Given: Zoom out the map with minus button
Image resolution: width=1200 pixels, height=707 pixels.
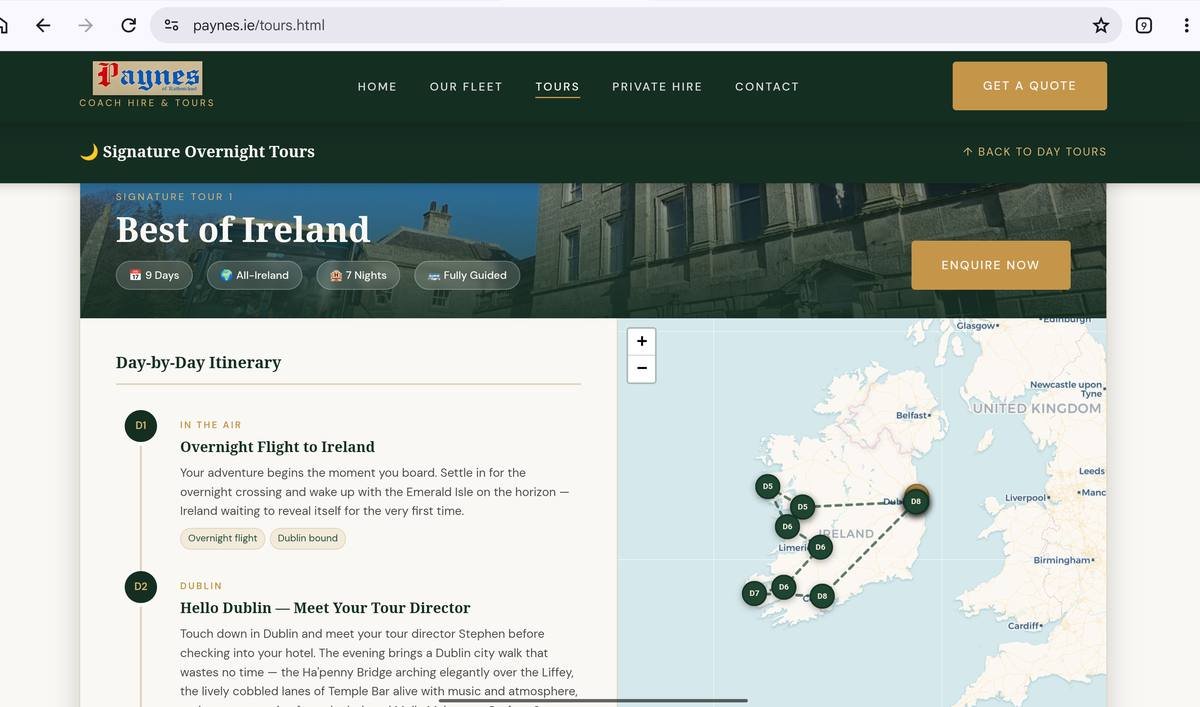Looking at the screenshot, I should coord(642,368).
